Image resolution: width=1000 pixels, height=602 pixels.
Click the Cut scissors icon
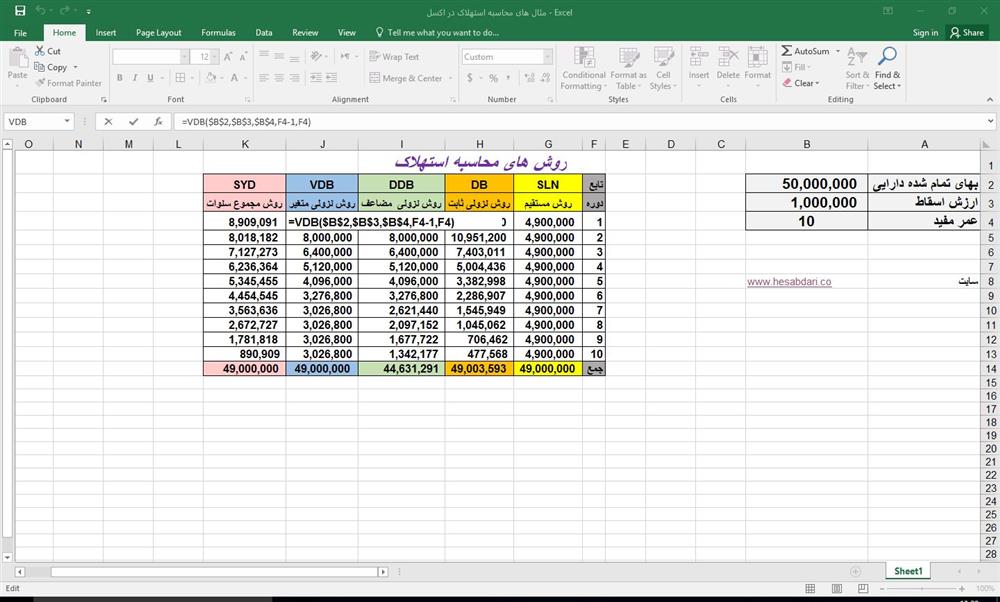(40, 51)
